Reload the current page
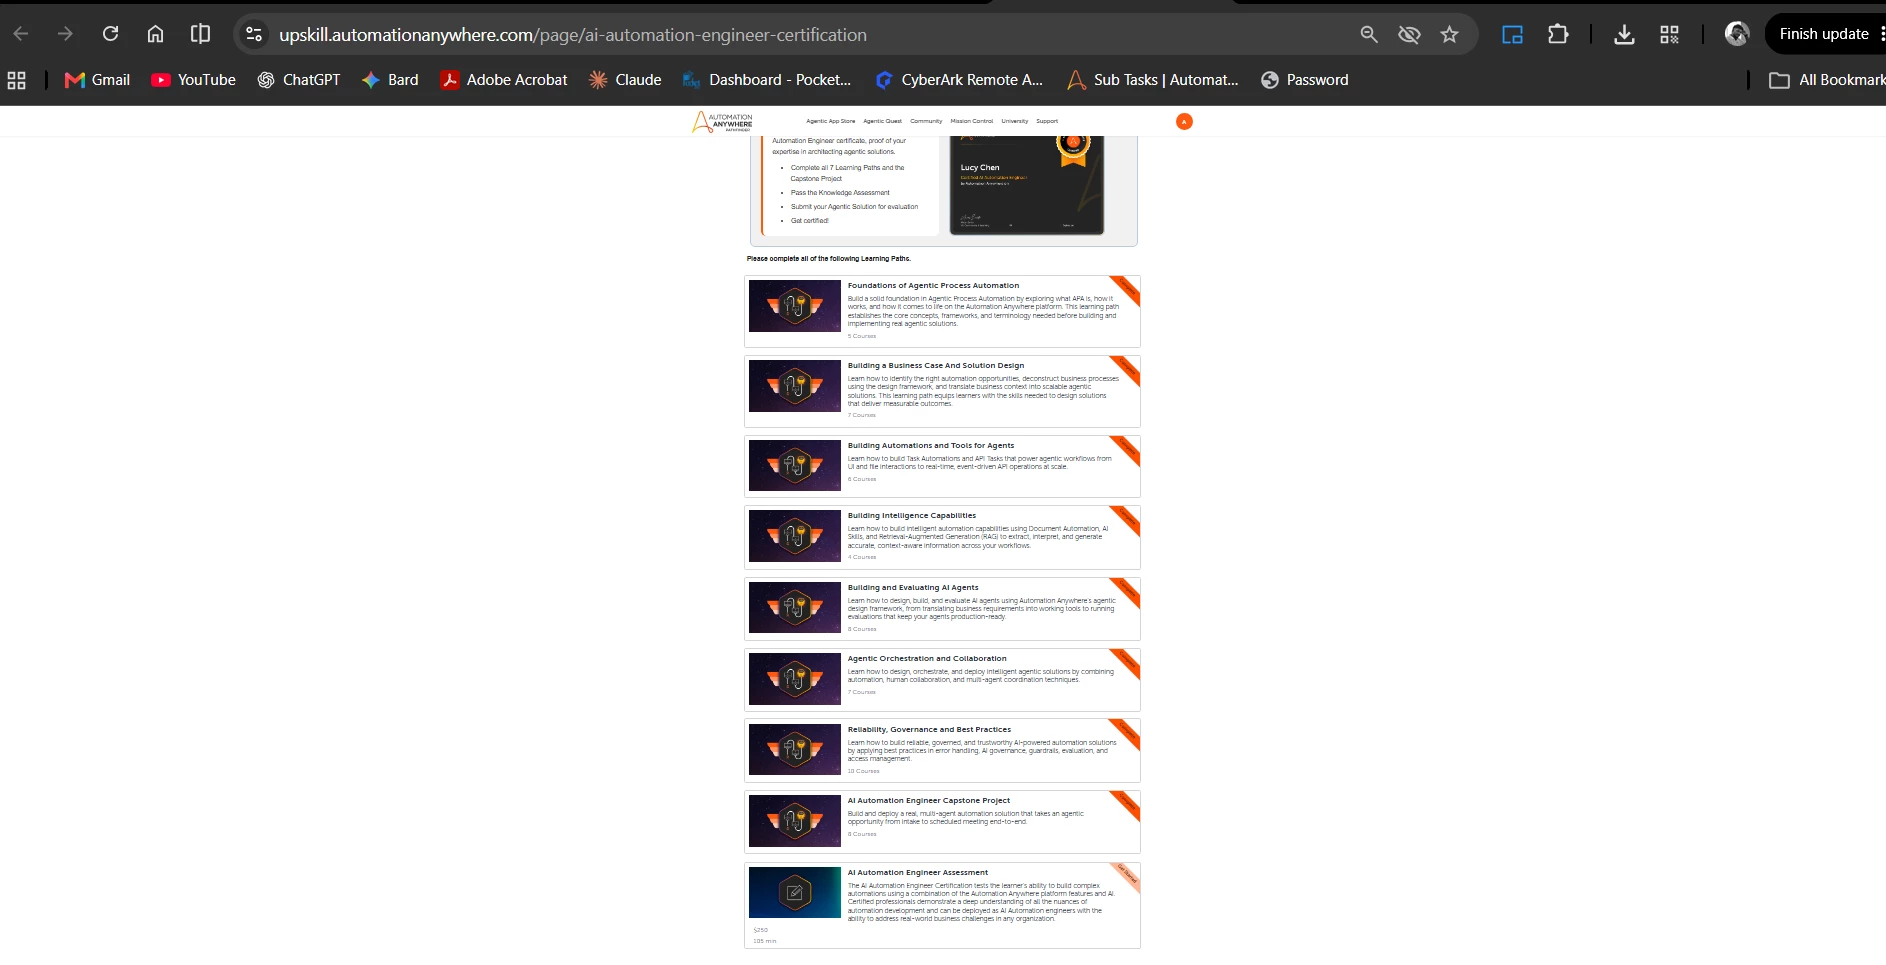This screenshot has width=1886, height=965. pyautogui.click(x=111, y=34)
